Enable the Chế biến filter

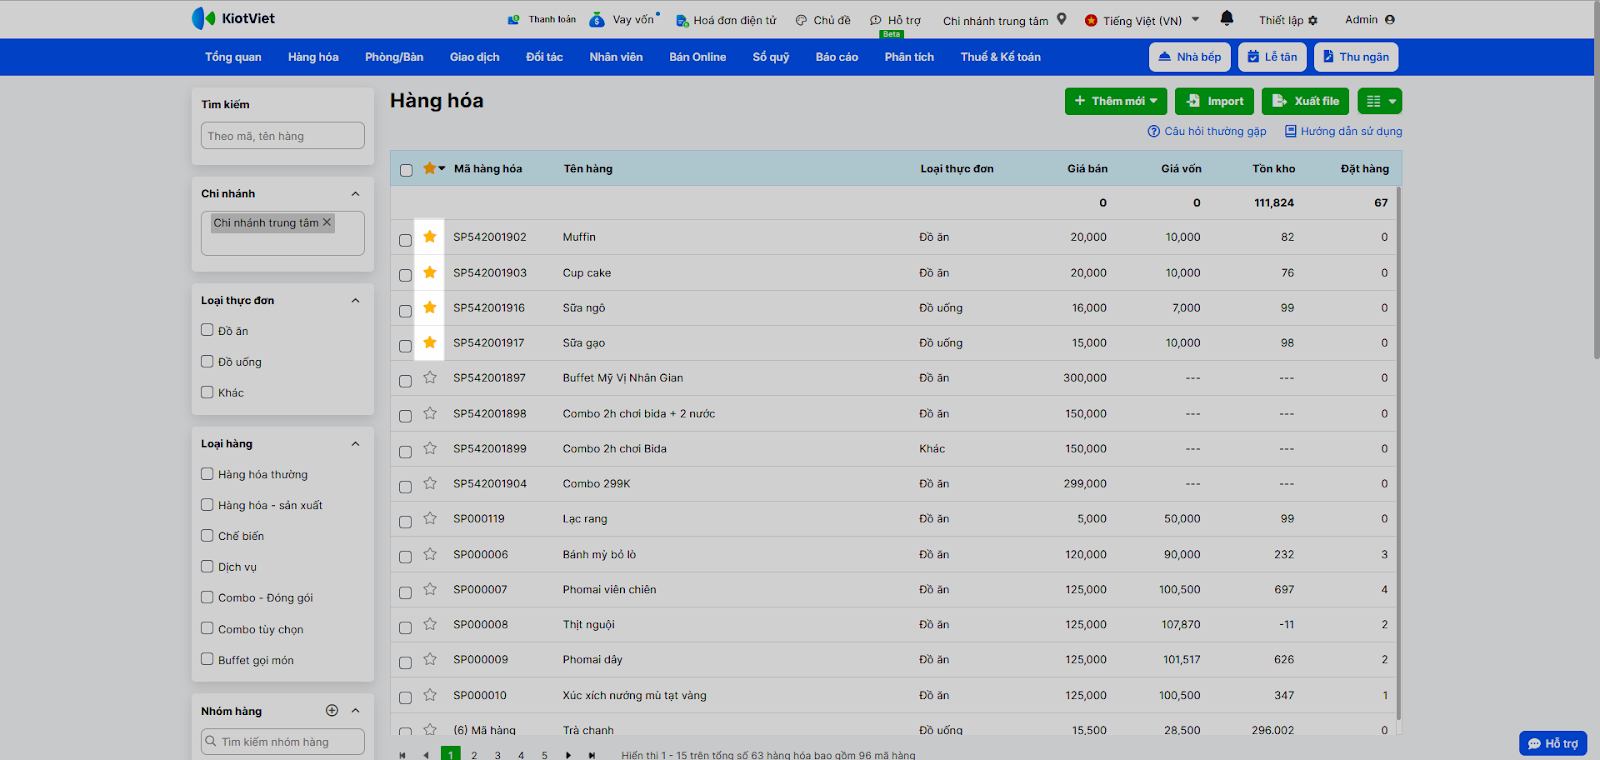coord(207,535)
